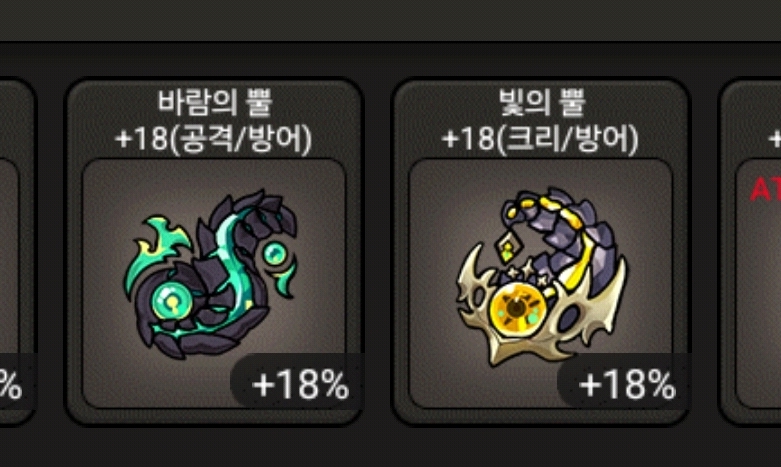Click the 바람의 뿔 item title

pyautogui.click(x=215, y=102)
